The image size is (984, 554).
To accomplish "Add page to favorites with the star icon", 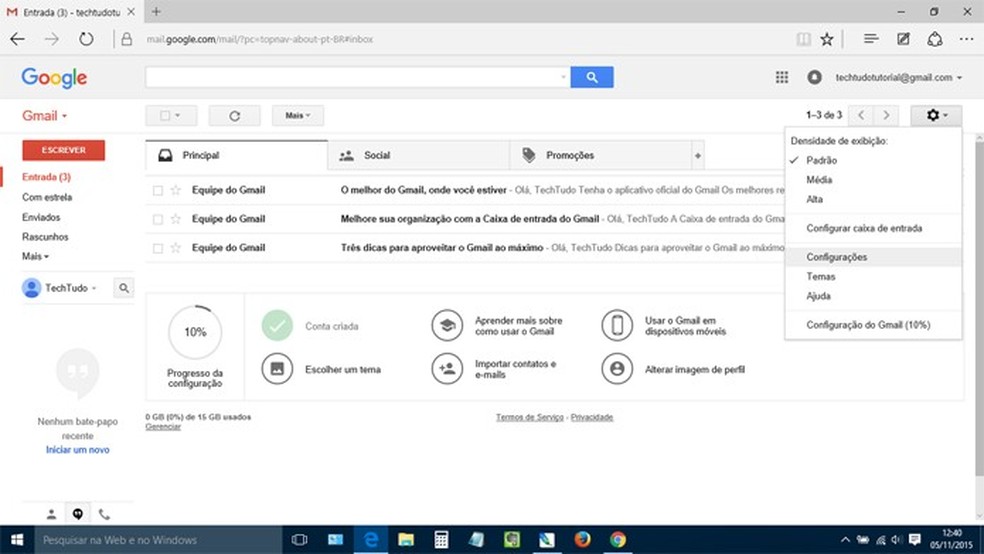I will pyautogui.click(x=827, y=39).
